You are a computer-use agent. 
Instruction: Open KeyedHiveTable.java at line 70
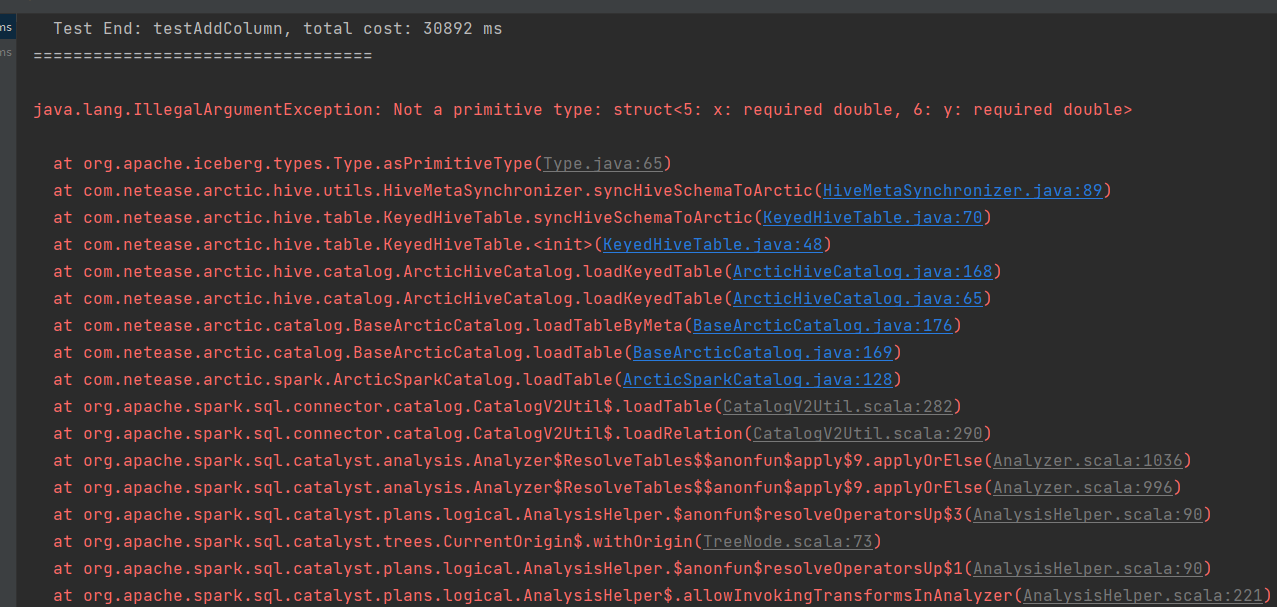[x=871, y=217]
